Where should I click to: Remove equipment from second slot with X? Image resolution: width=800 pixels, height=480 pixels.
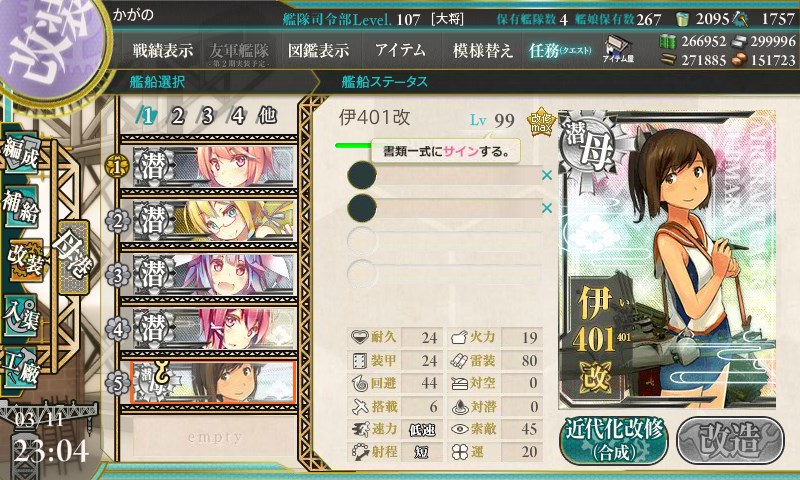click(547, 208)
